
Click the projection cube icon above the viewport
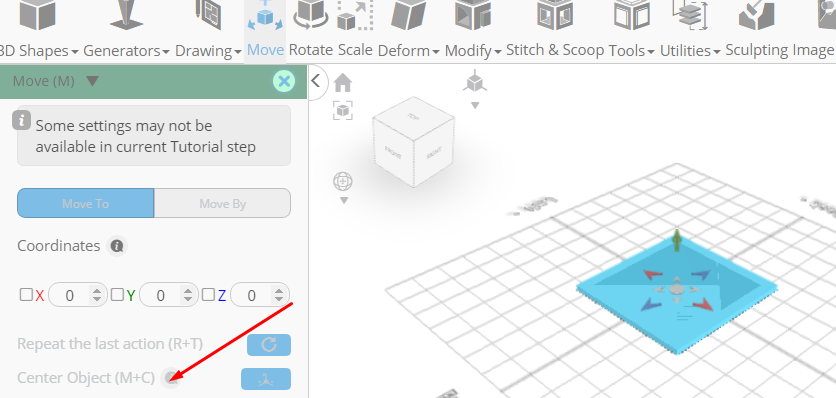[475, 83]
